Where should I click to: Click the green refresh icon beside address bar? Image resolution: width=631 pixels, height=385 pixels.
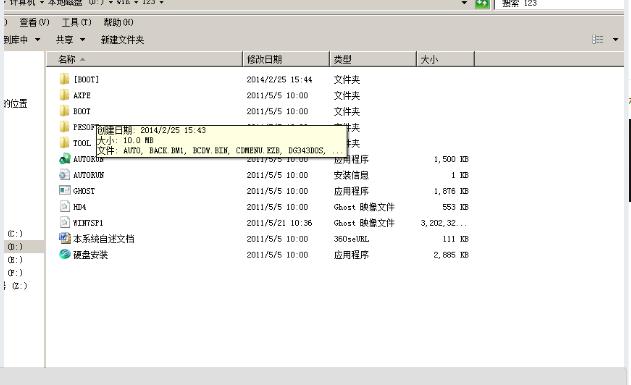point(482,4)
